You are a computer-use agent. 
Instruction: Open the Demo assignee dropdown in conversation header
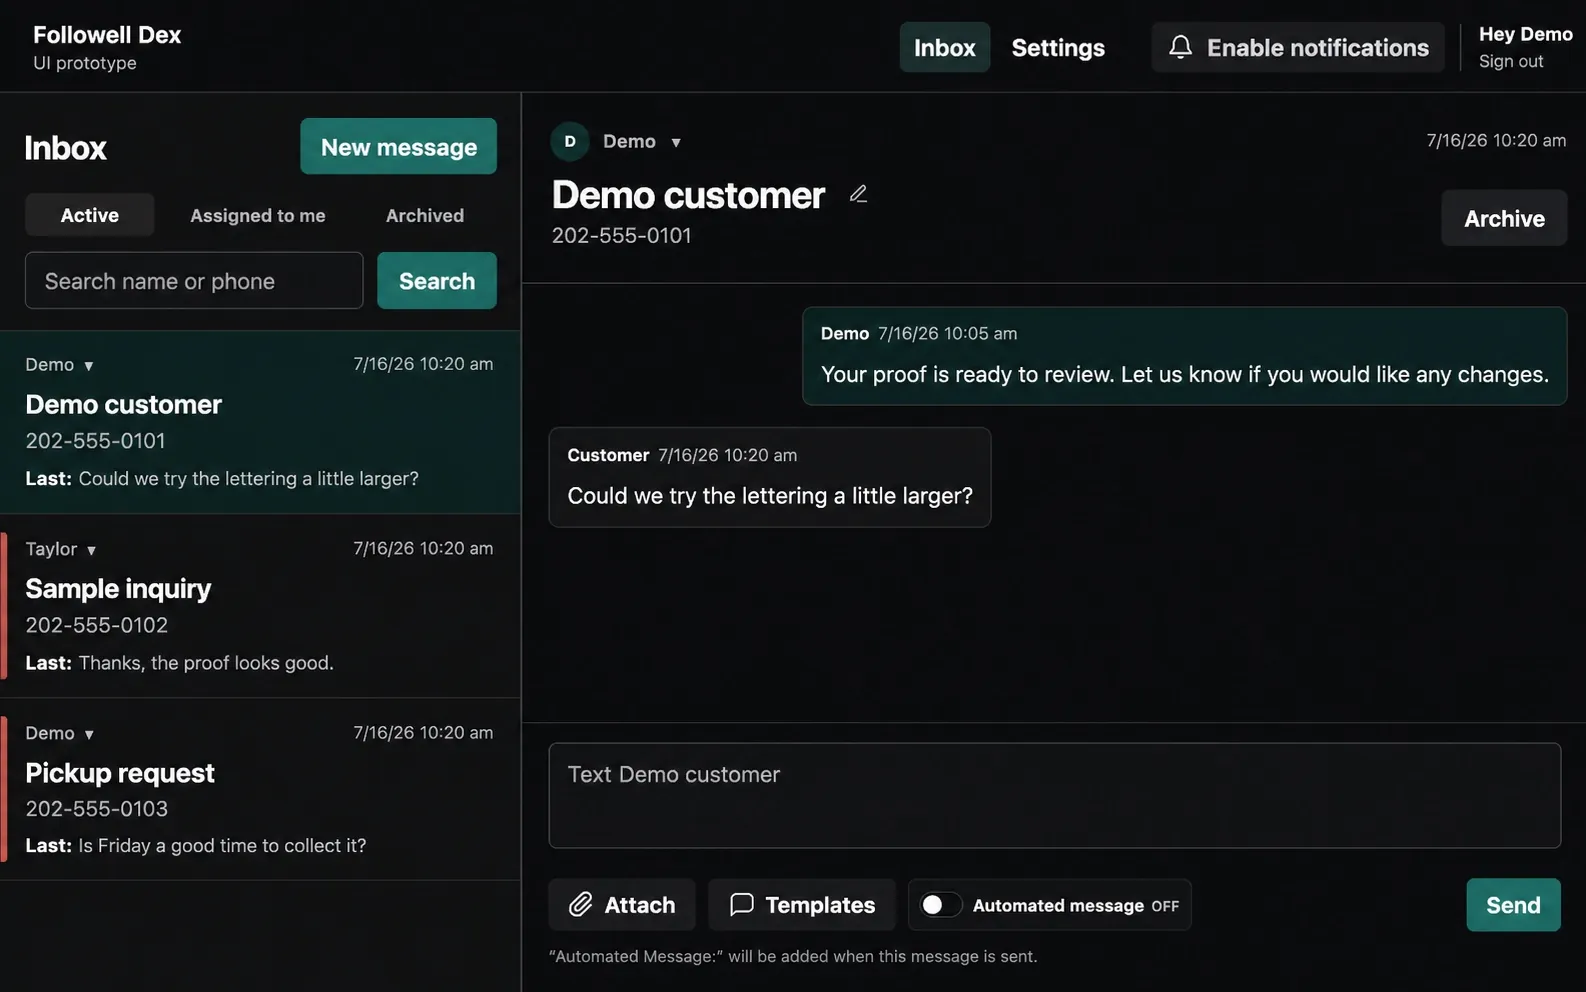click(x=642, y=142)
